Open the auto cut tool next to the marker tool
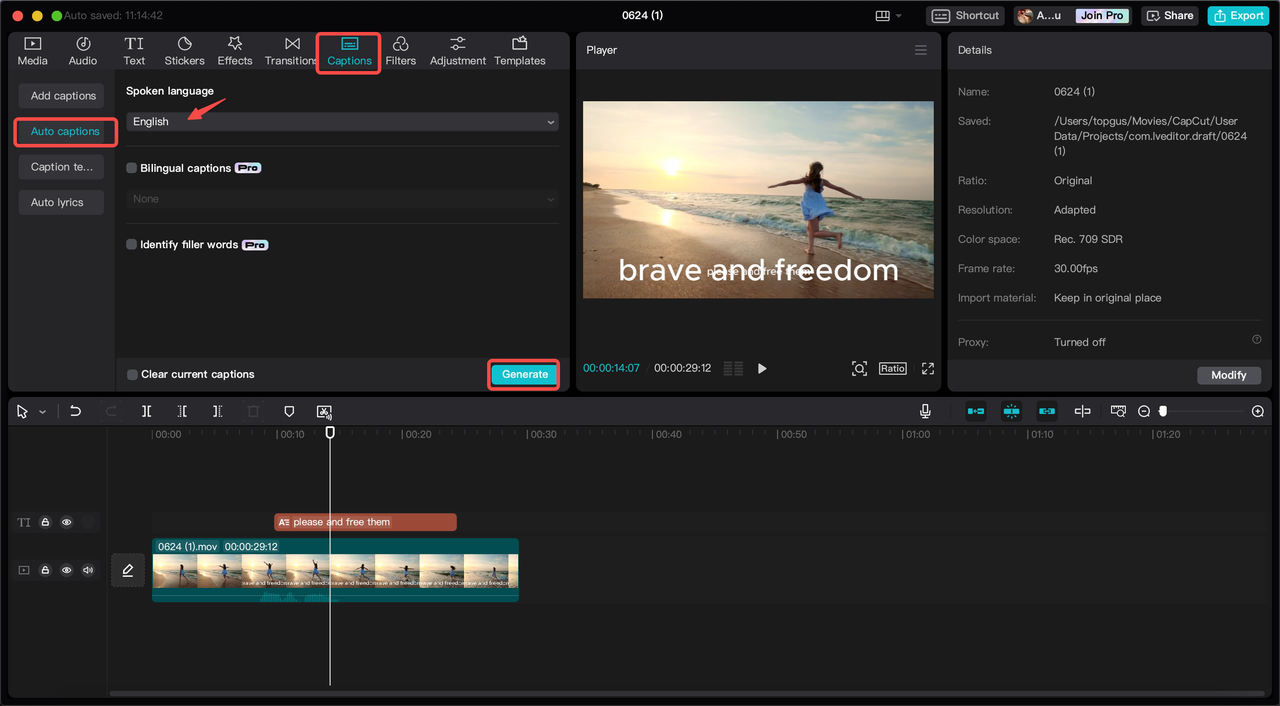Image resolution: width=1280 pixels, height=706 pixels. (x=324, y=411)
